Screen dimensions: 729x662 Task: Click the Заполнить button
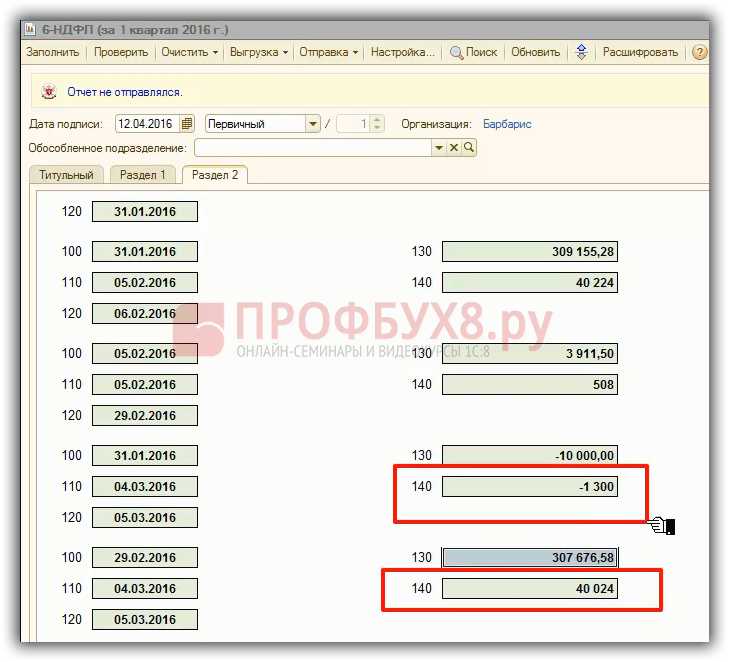[52, 53]
